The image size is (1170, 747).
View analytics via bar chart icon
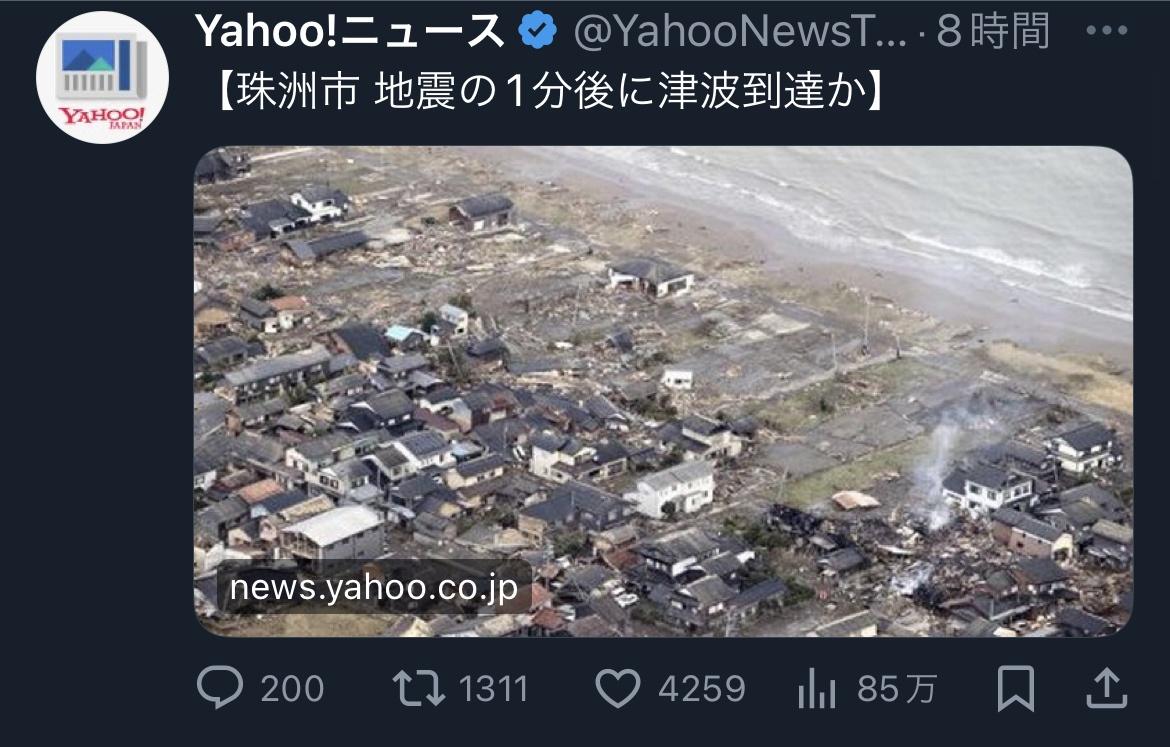pos(816,688)
